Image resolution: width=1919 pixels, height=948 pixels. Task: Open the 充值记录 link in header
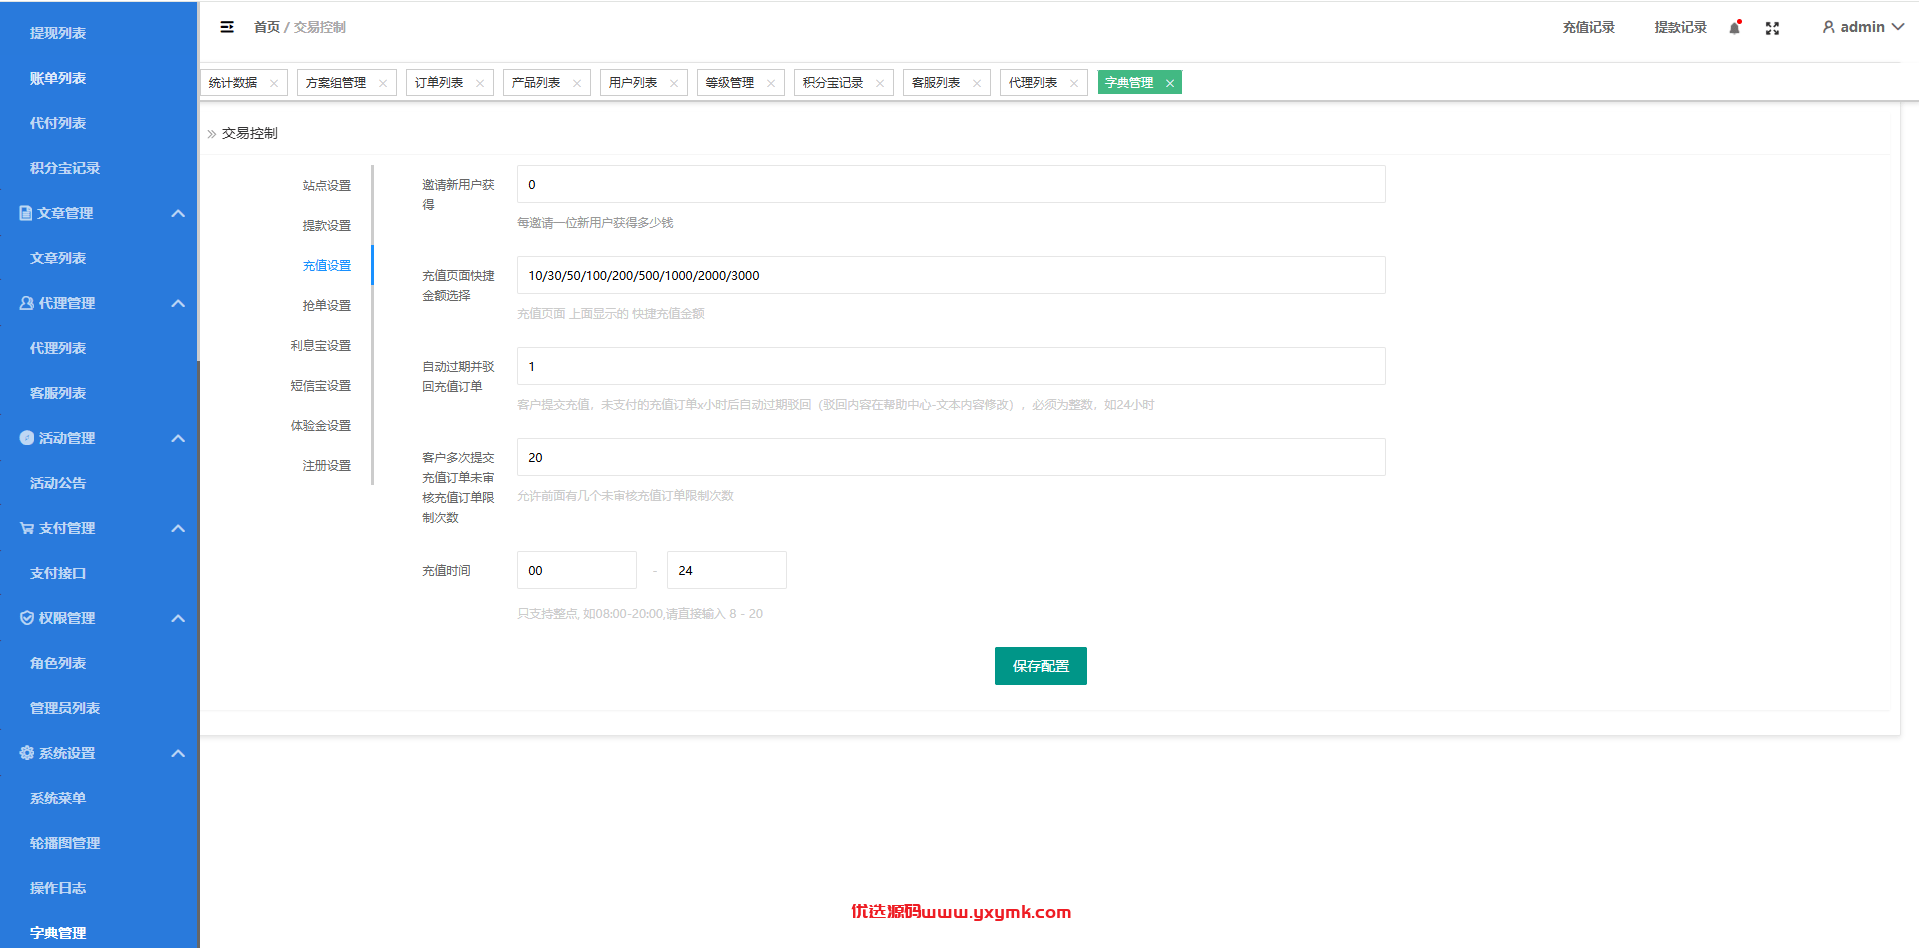point(1589,27)
